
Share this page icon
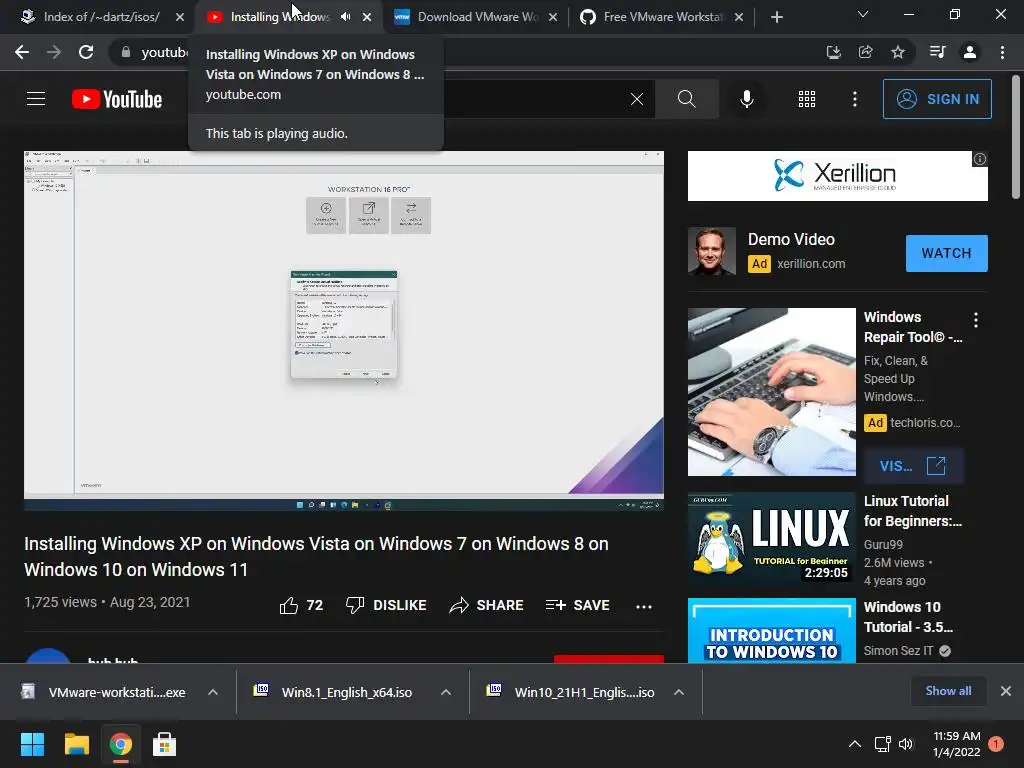(865, 52)
